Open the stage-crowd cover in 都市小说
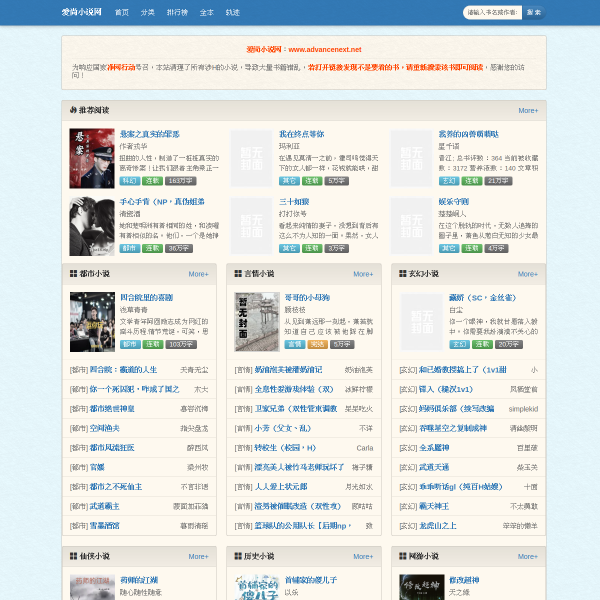The image size is (600, 600). tap(92, 322)
